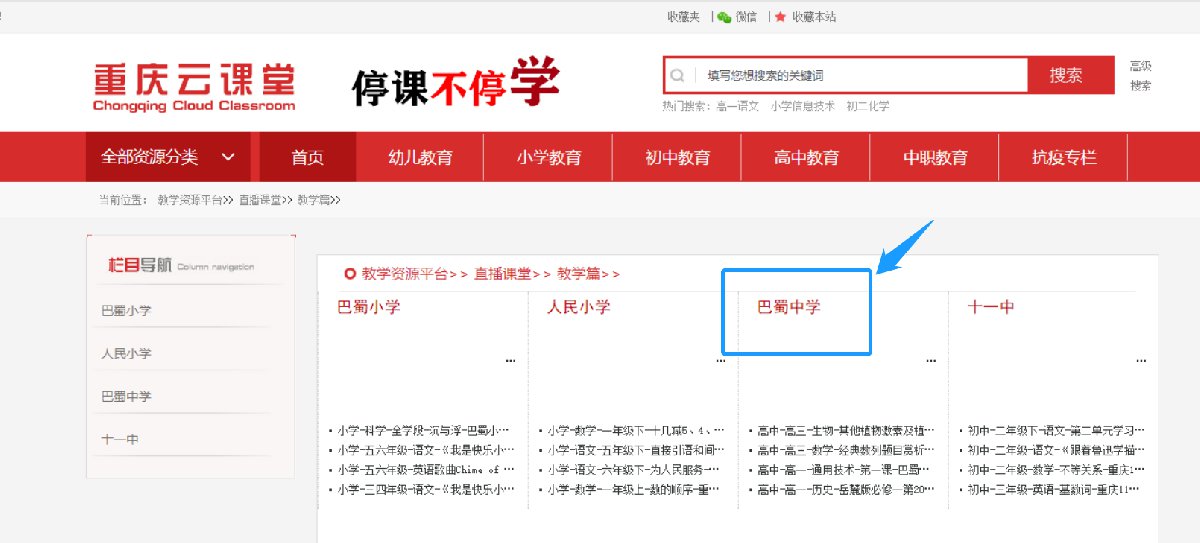Open the 高级搜索 link
This screenshot has width=1200, height=543.
(1140, 76)
